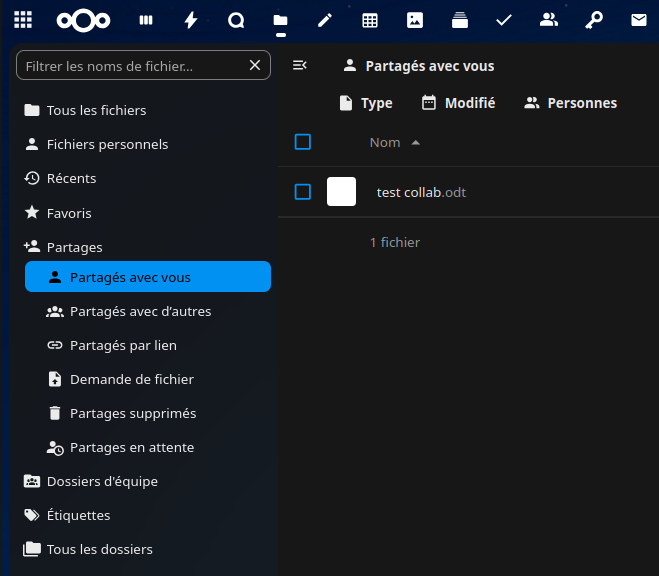This screenshot has height=576, width=659.
Task: Open the Nextcloud apps grid menu
Action: pyautogui.click(x=22, y=20)
